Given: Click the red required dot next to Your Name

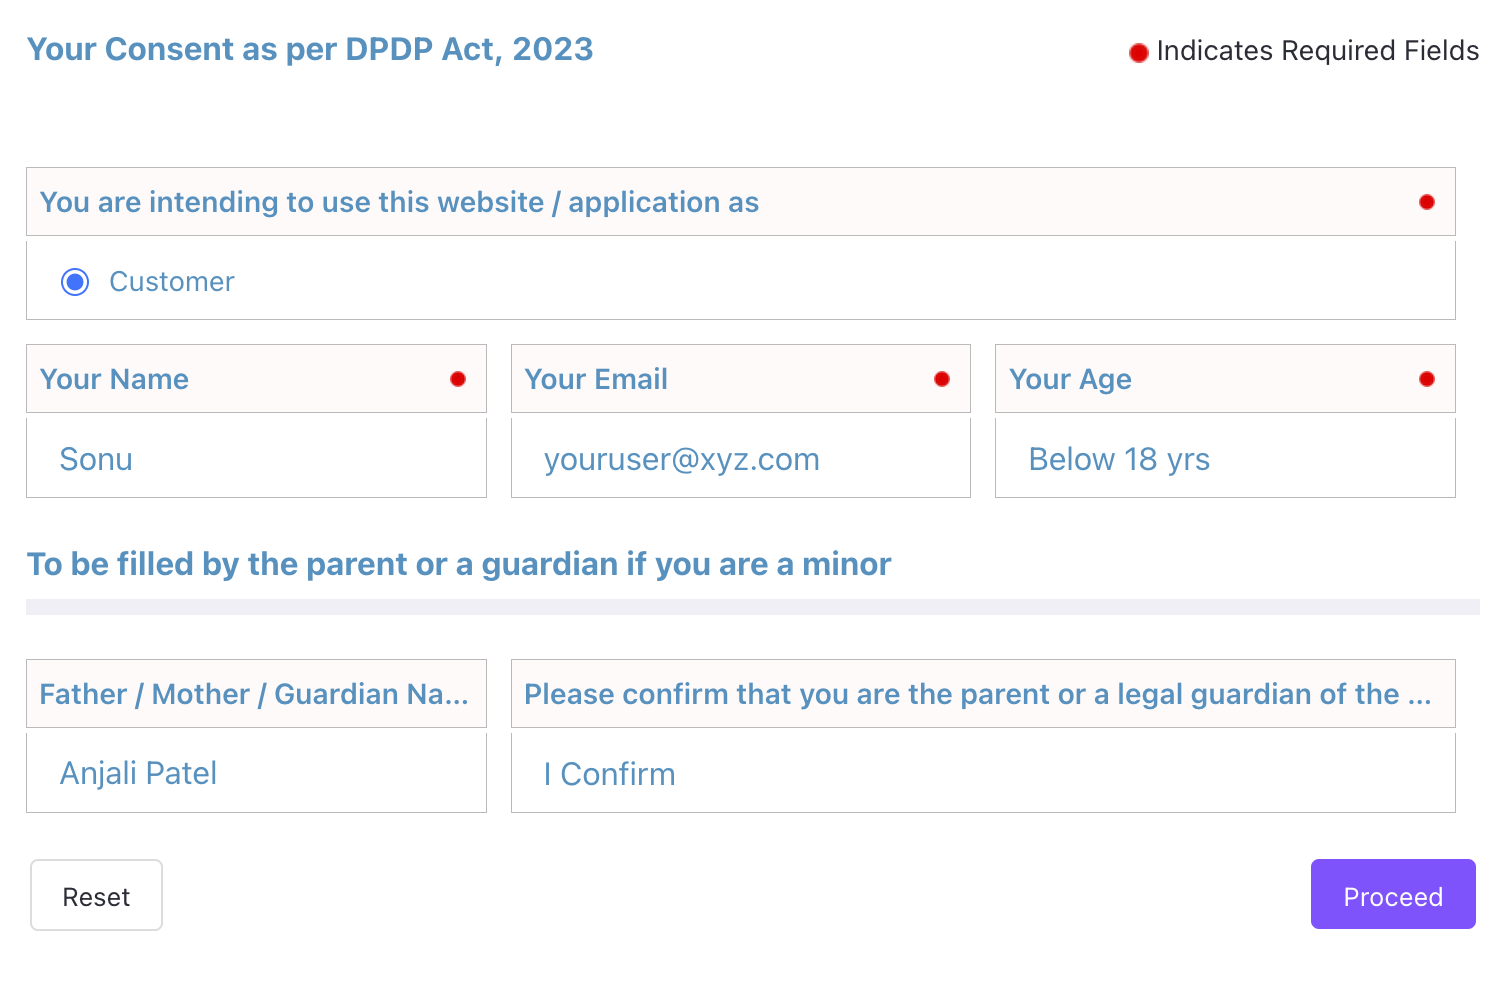Looking at the screenshot, I should (458, 379).
